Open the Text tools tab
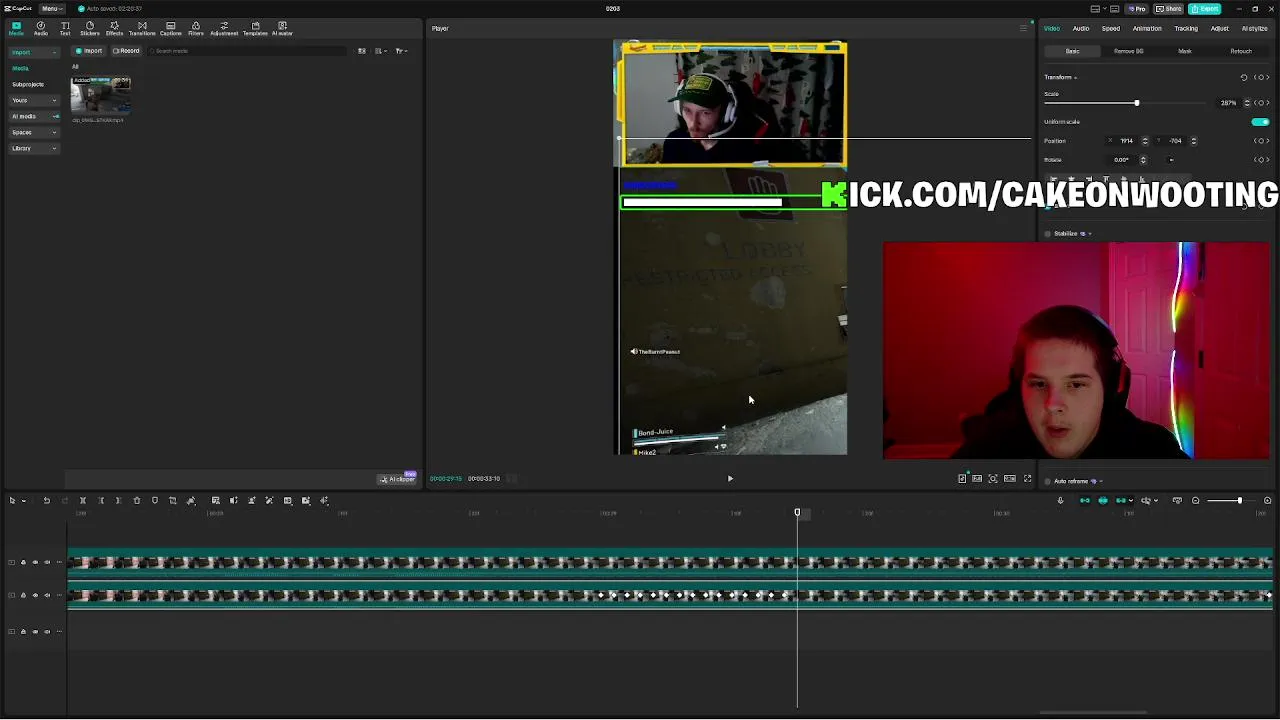1280x720 pixels. click(x=65, y=28)
